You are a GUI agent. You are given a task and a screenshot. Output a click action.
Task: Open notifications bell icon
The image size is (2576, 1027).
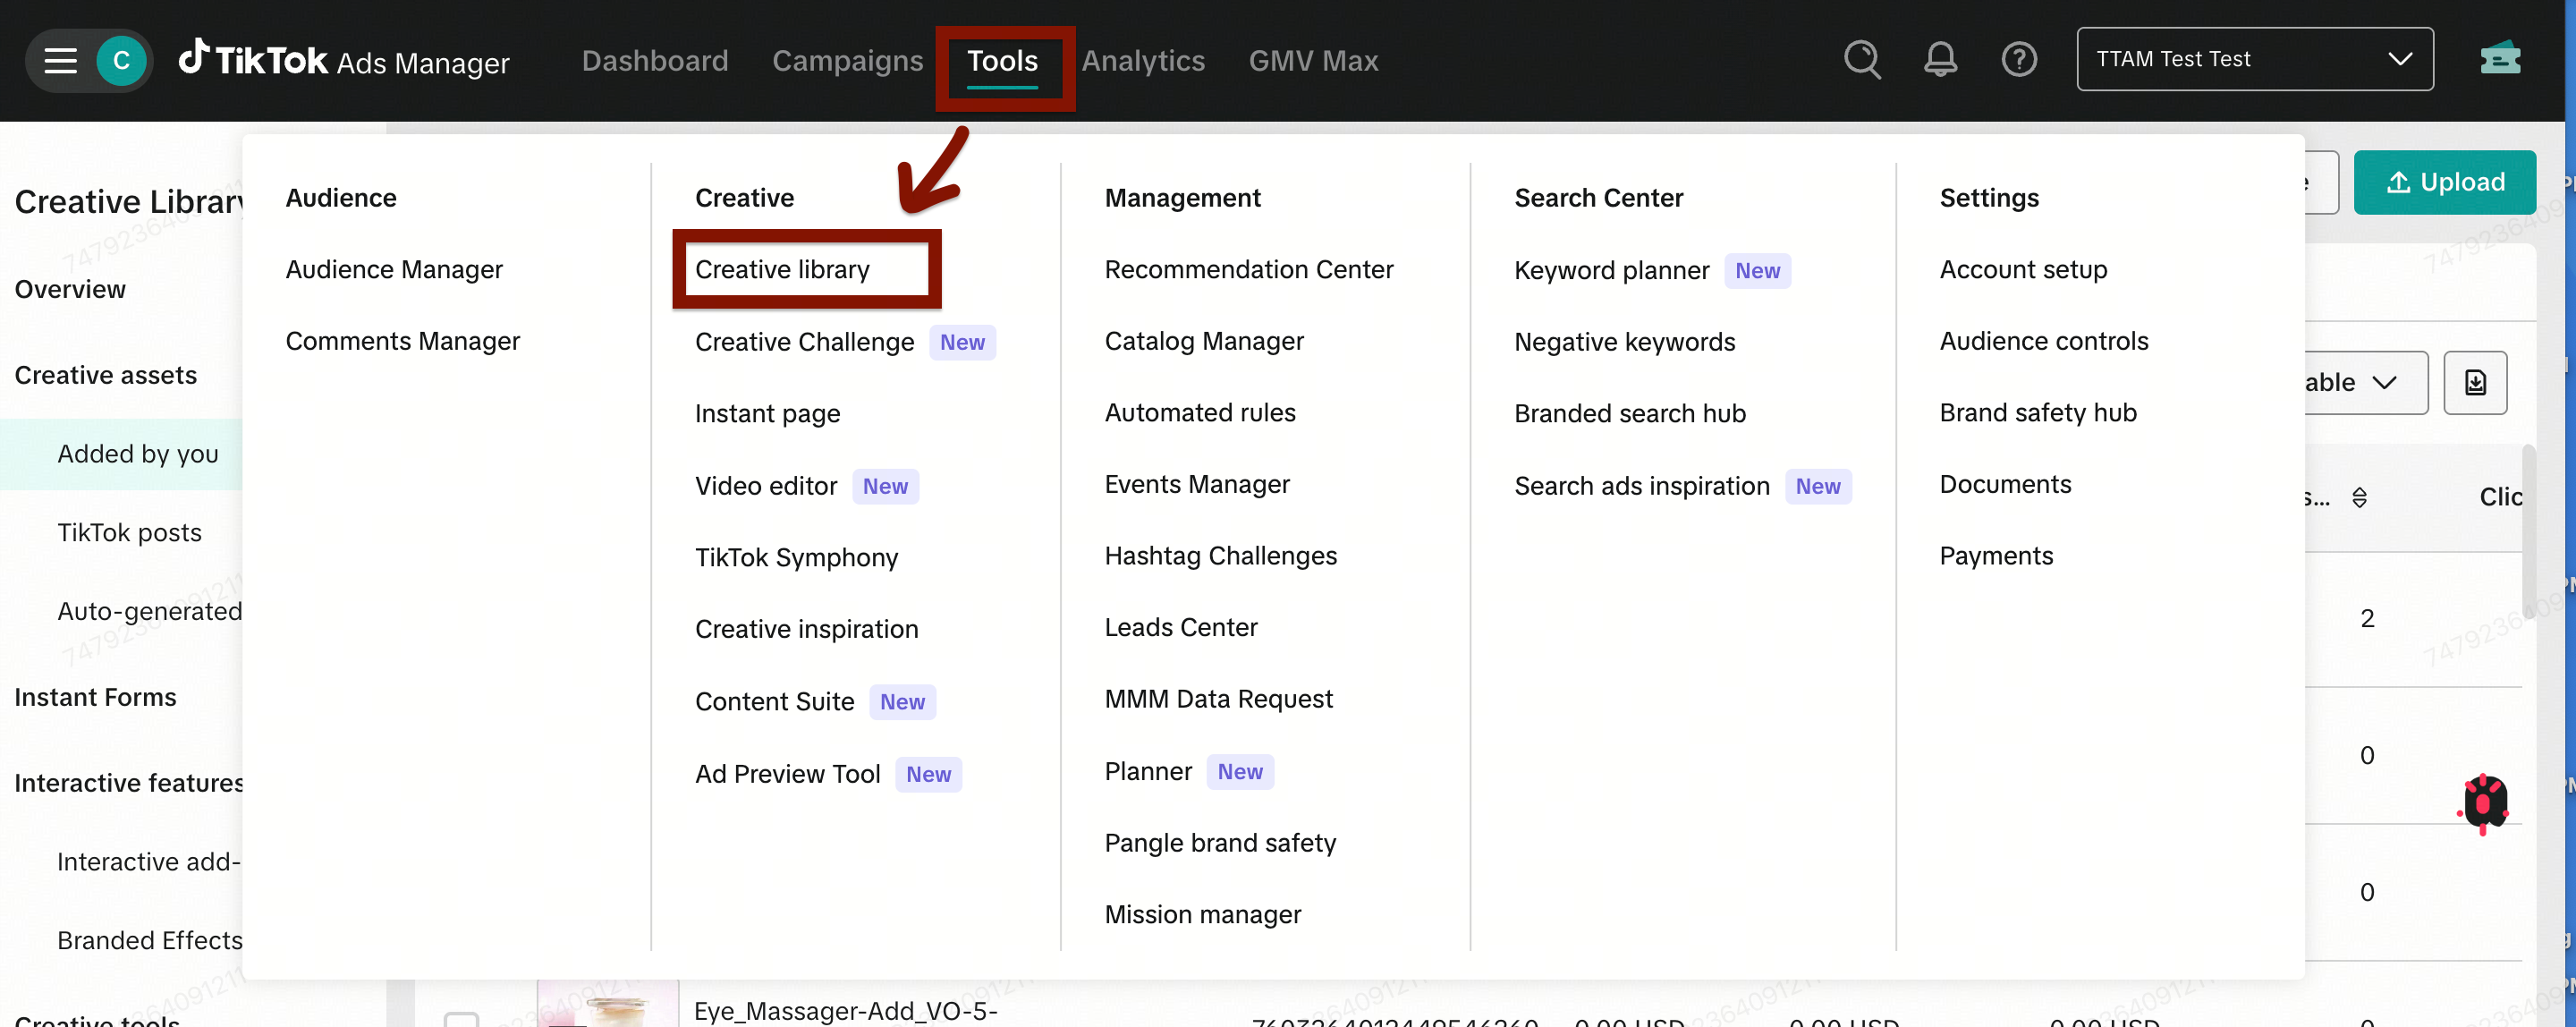pos(1940,60)
